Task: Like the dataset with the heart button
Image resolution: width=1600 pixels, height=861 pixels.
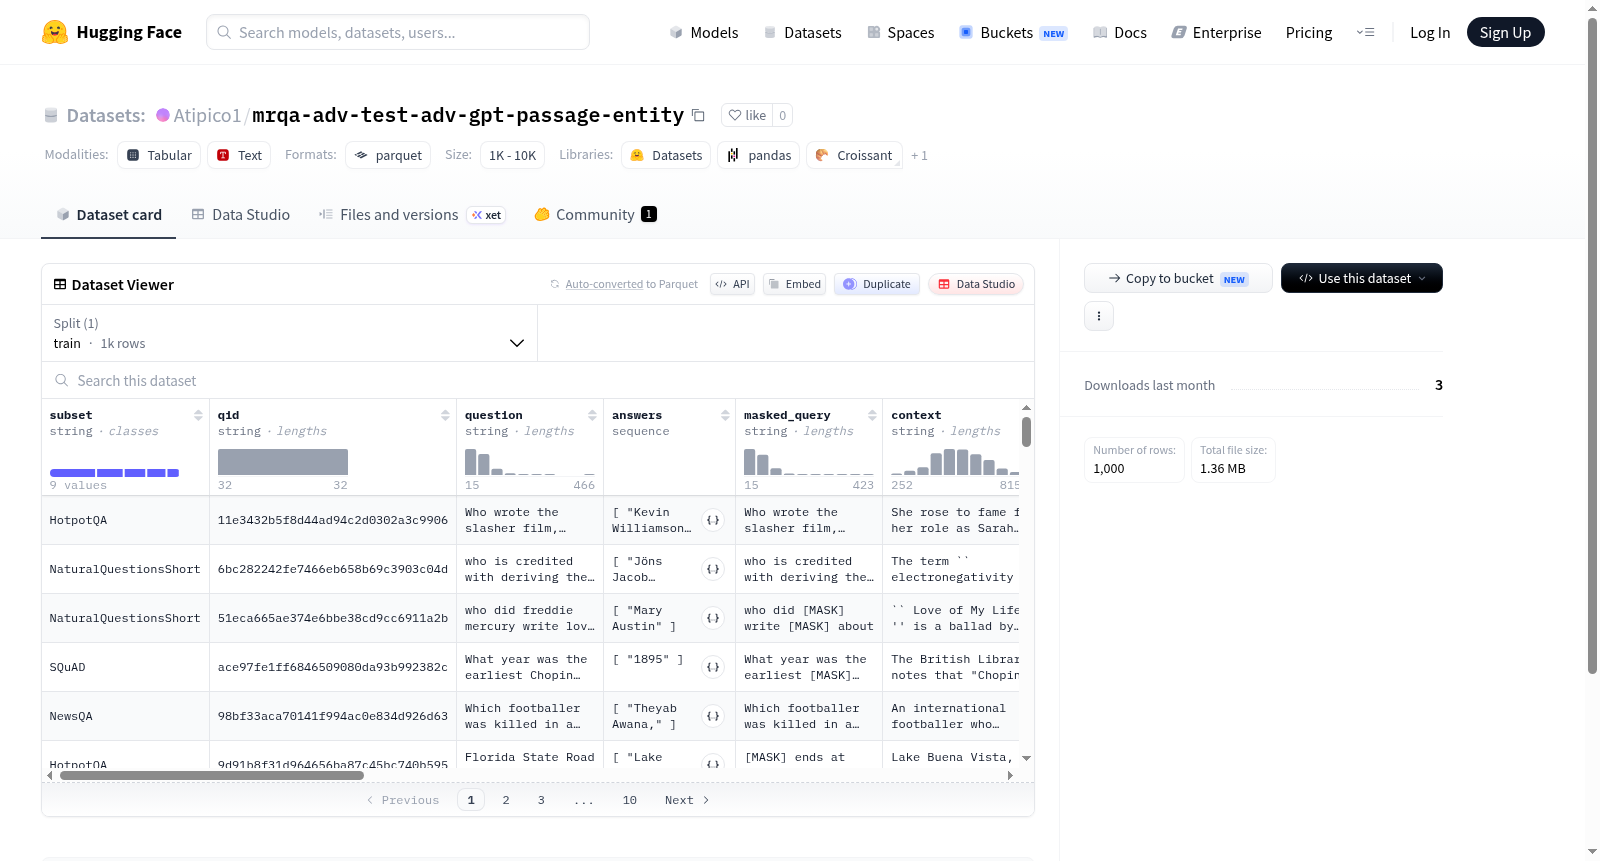Action: pos(747,115)
